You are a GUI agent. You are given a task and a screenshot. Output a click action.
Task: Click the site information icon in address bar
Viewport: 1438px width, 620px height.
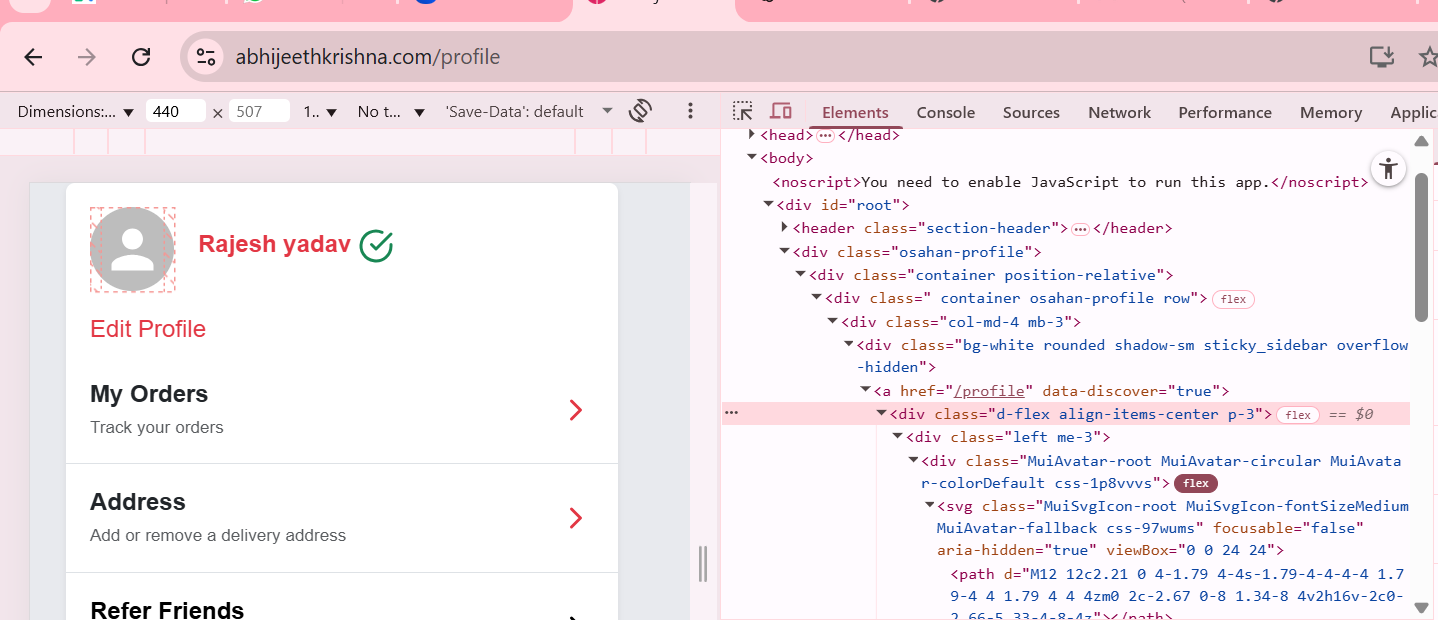pyautogui.click(x=205, y=57)
